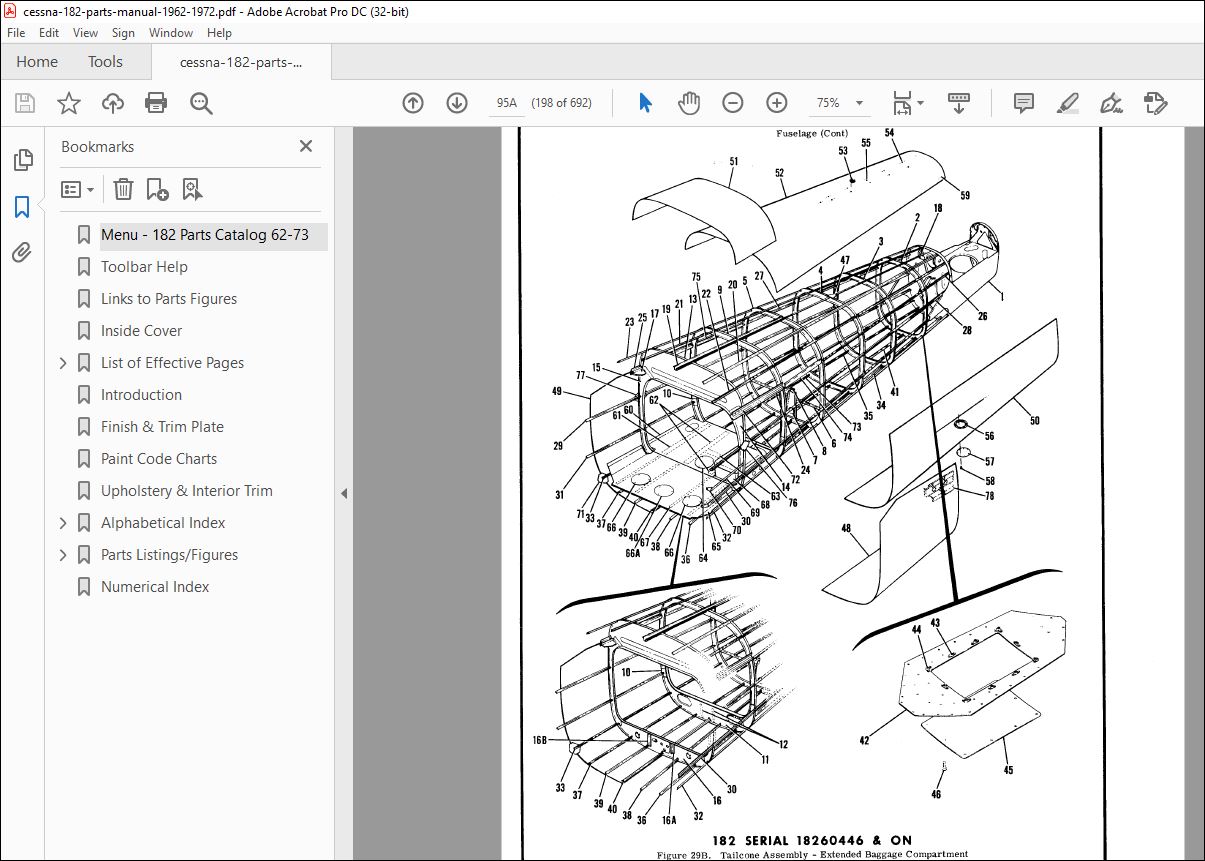
Task: Add a comment note icon
Action: click(1023, 103)
